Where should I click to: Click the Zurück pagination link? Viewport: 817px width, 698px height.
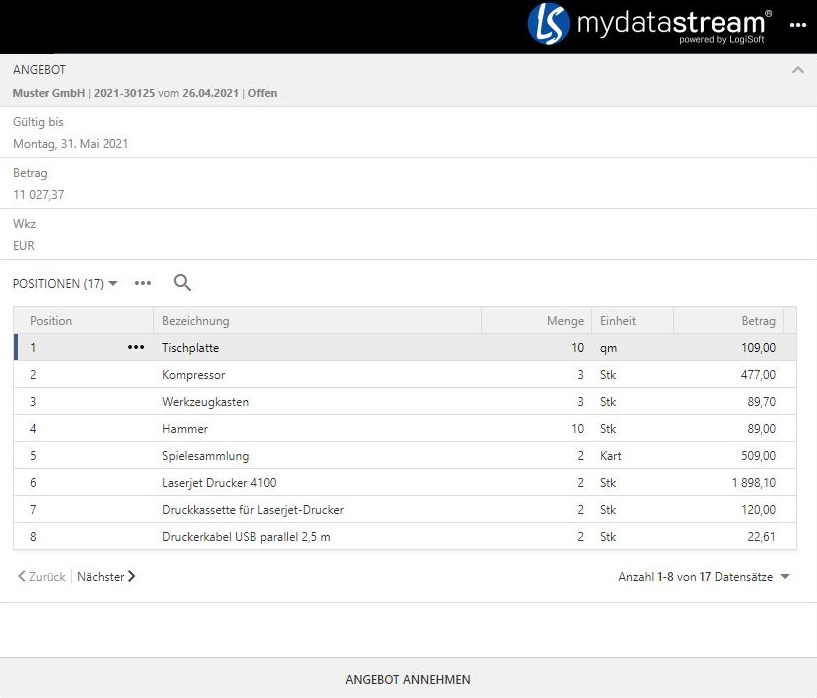tap(42, 577)
